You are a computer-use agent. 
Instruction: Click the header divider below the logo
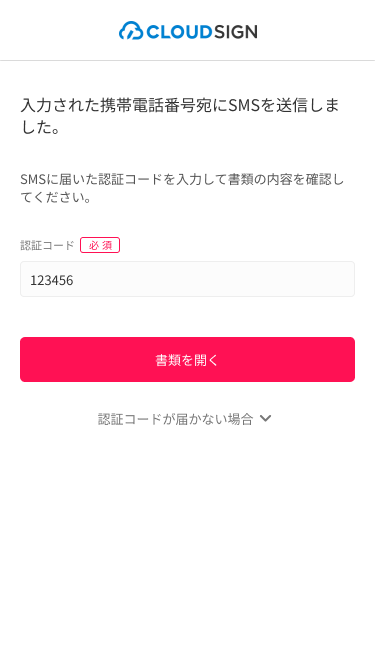point(188,60)
